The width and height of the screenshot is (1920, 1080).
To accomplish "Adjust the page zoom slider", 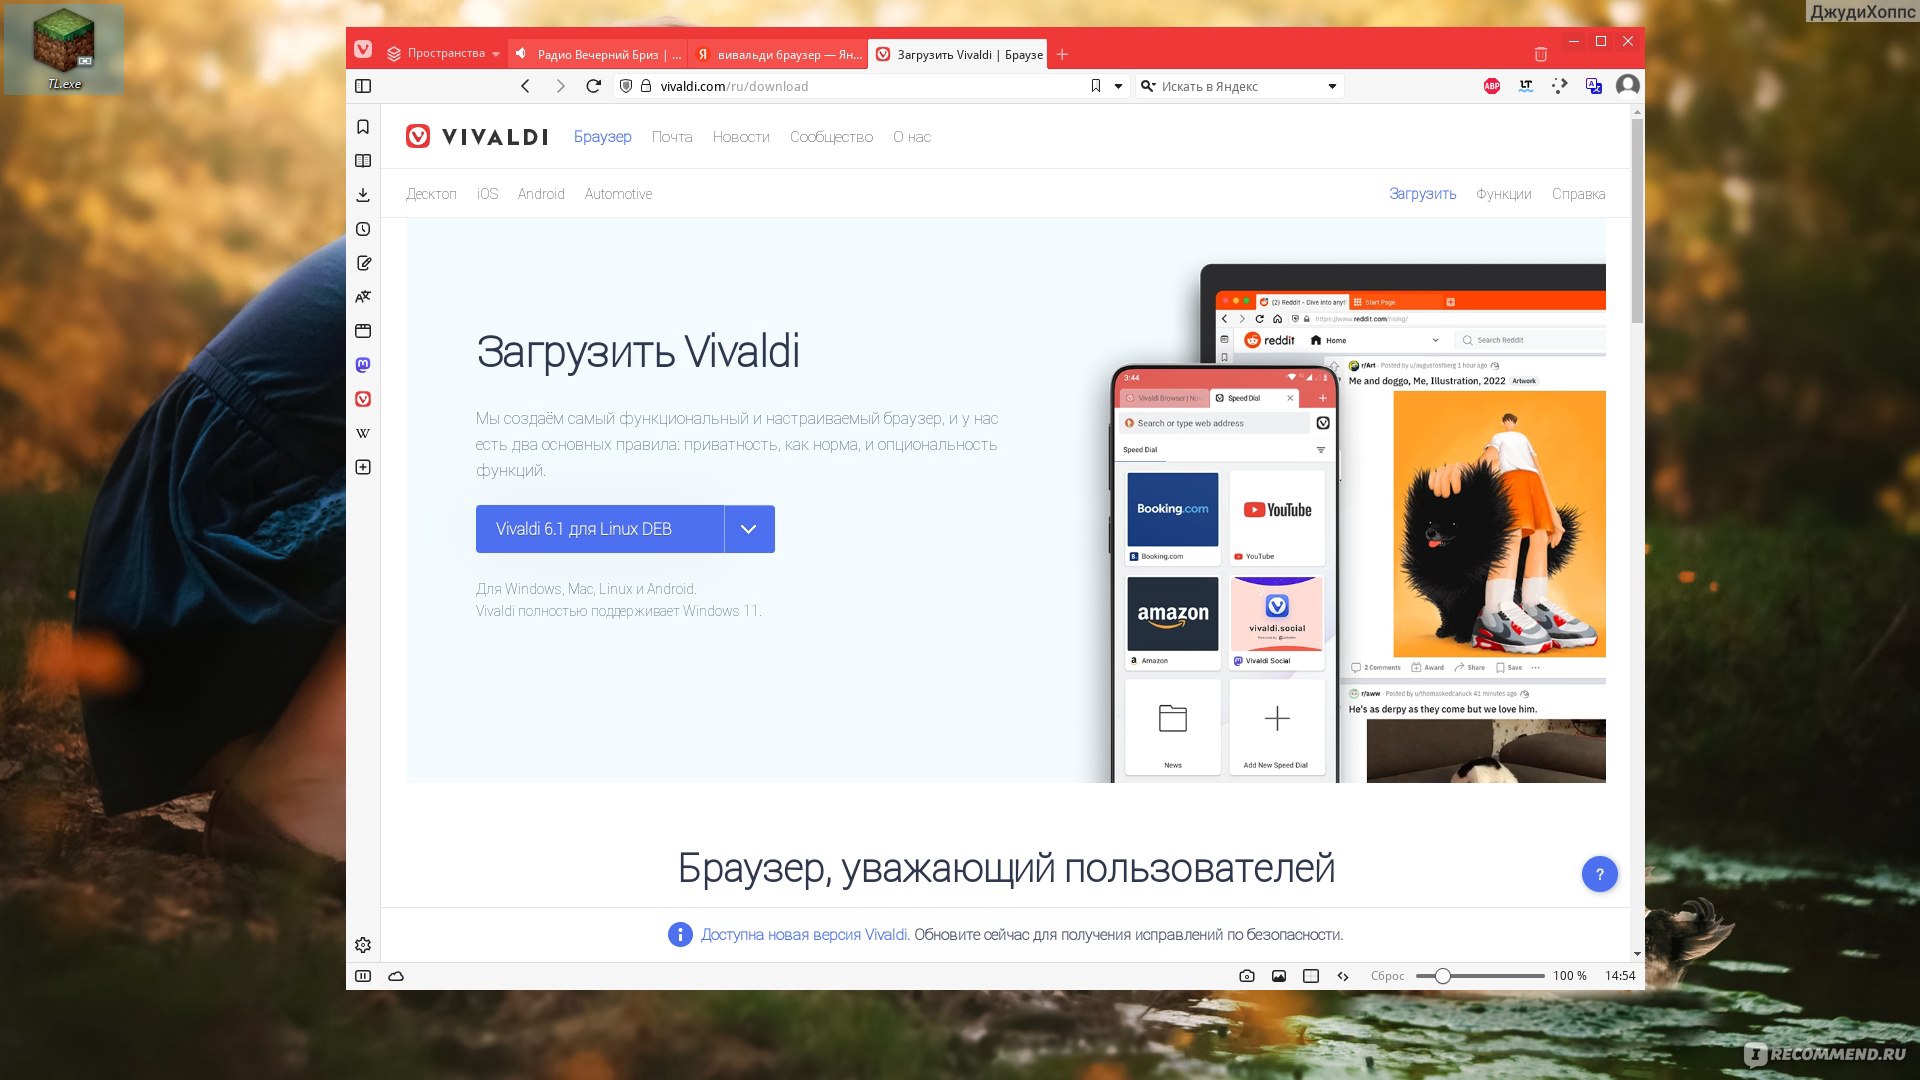I will (1480, 976).
